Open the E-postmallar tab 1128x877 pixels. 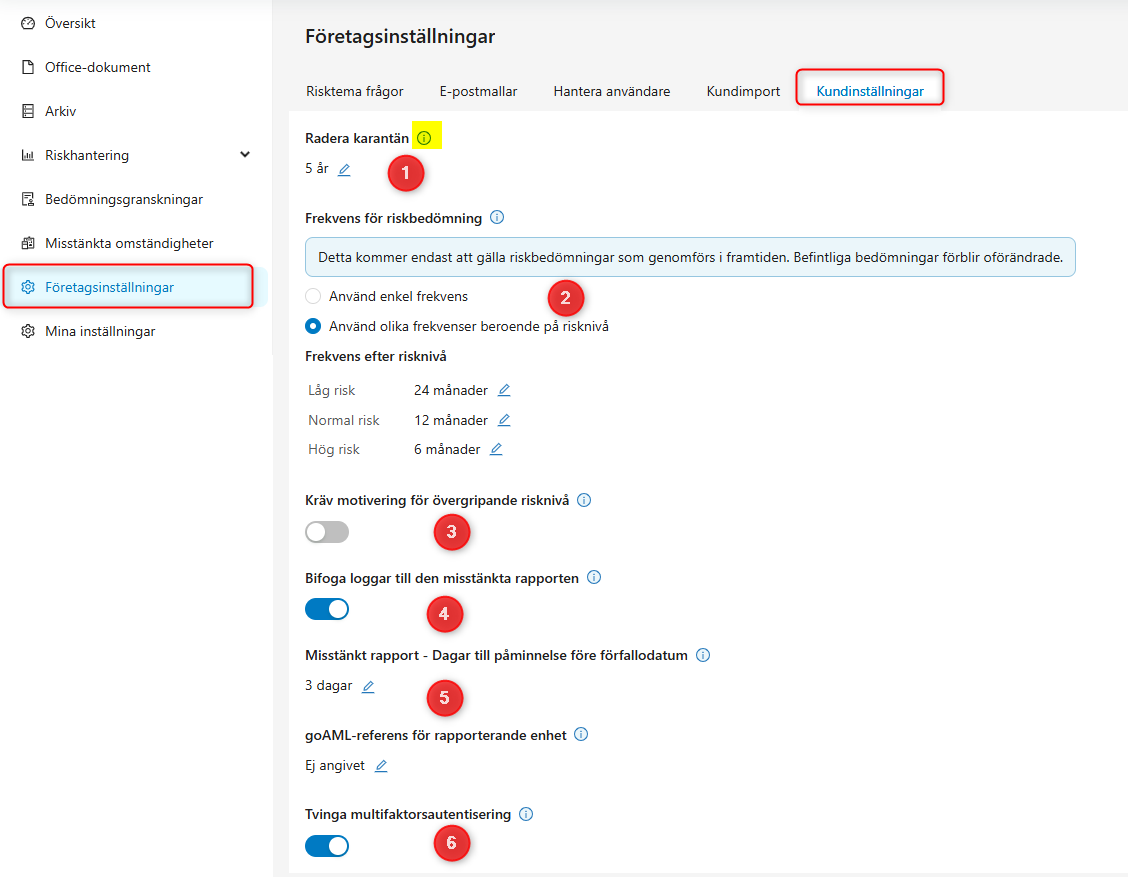(478, 91)
